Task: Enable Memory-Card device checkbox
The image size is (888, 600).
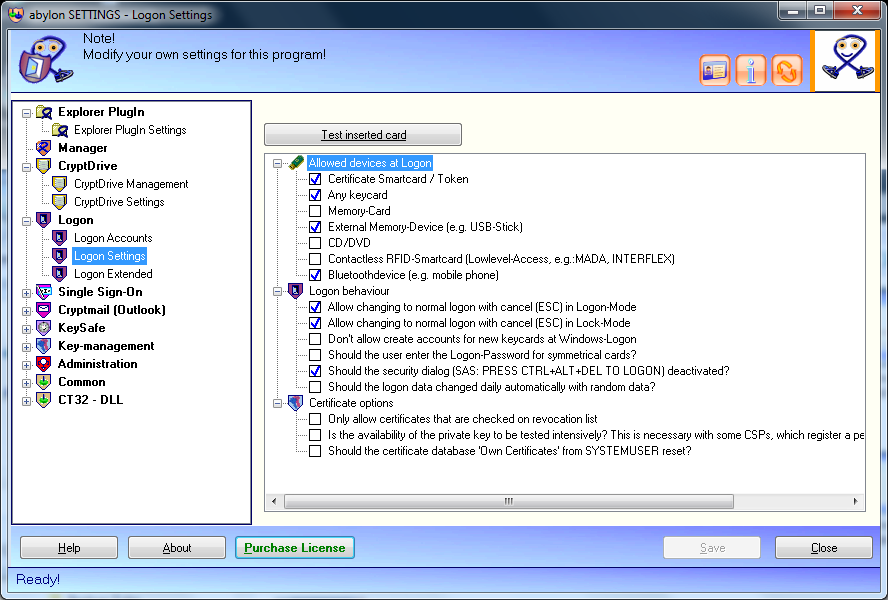Action: [315, 211]
